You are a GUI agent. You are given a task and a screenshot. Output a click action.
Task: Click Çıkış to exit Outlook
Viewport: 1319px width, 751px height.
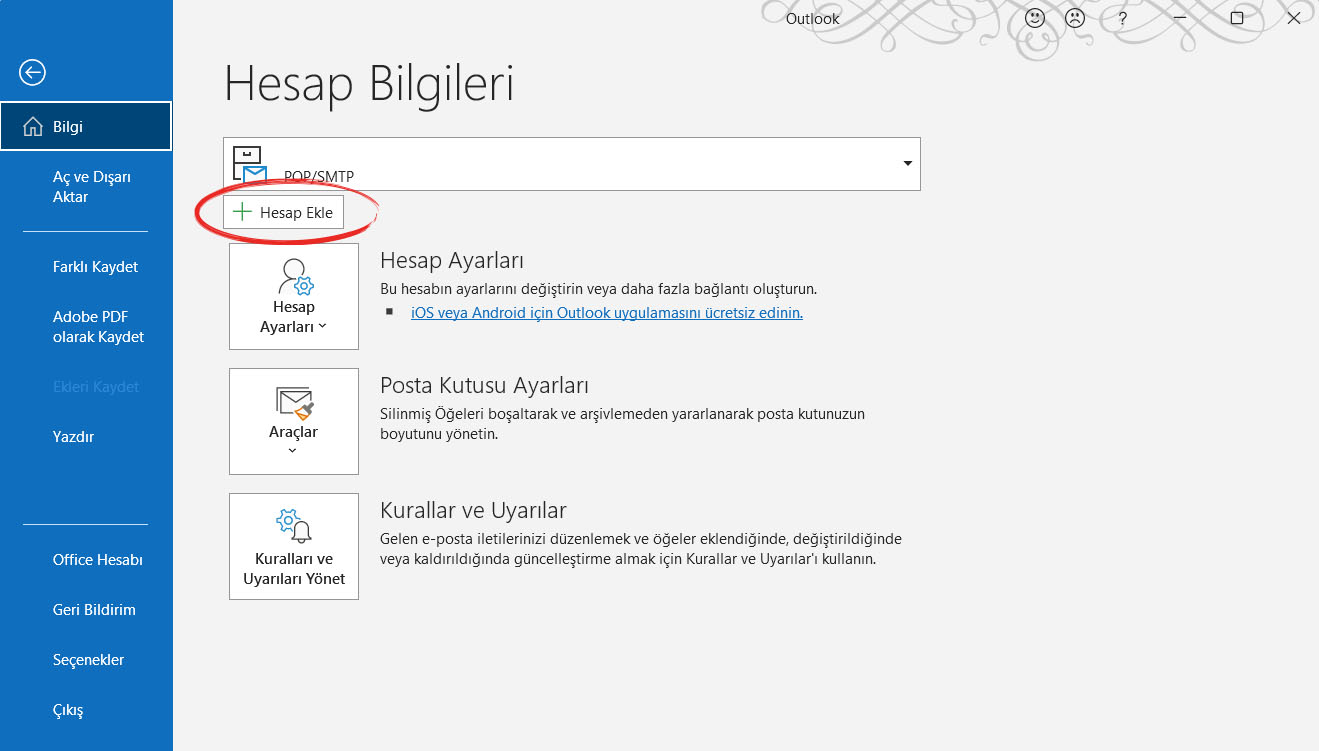pyautogui.click(x=68, y=710)
